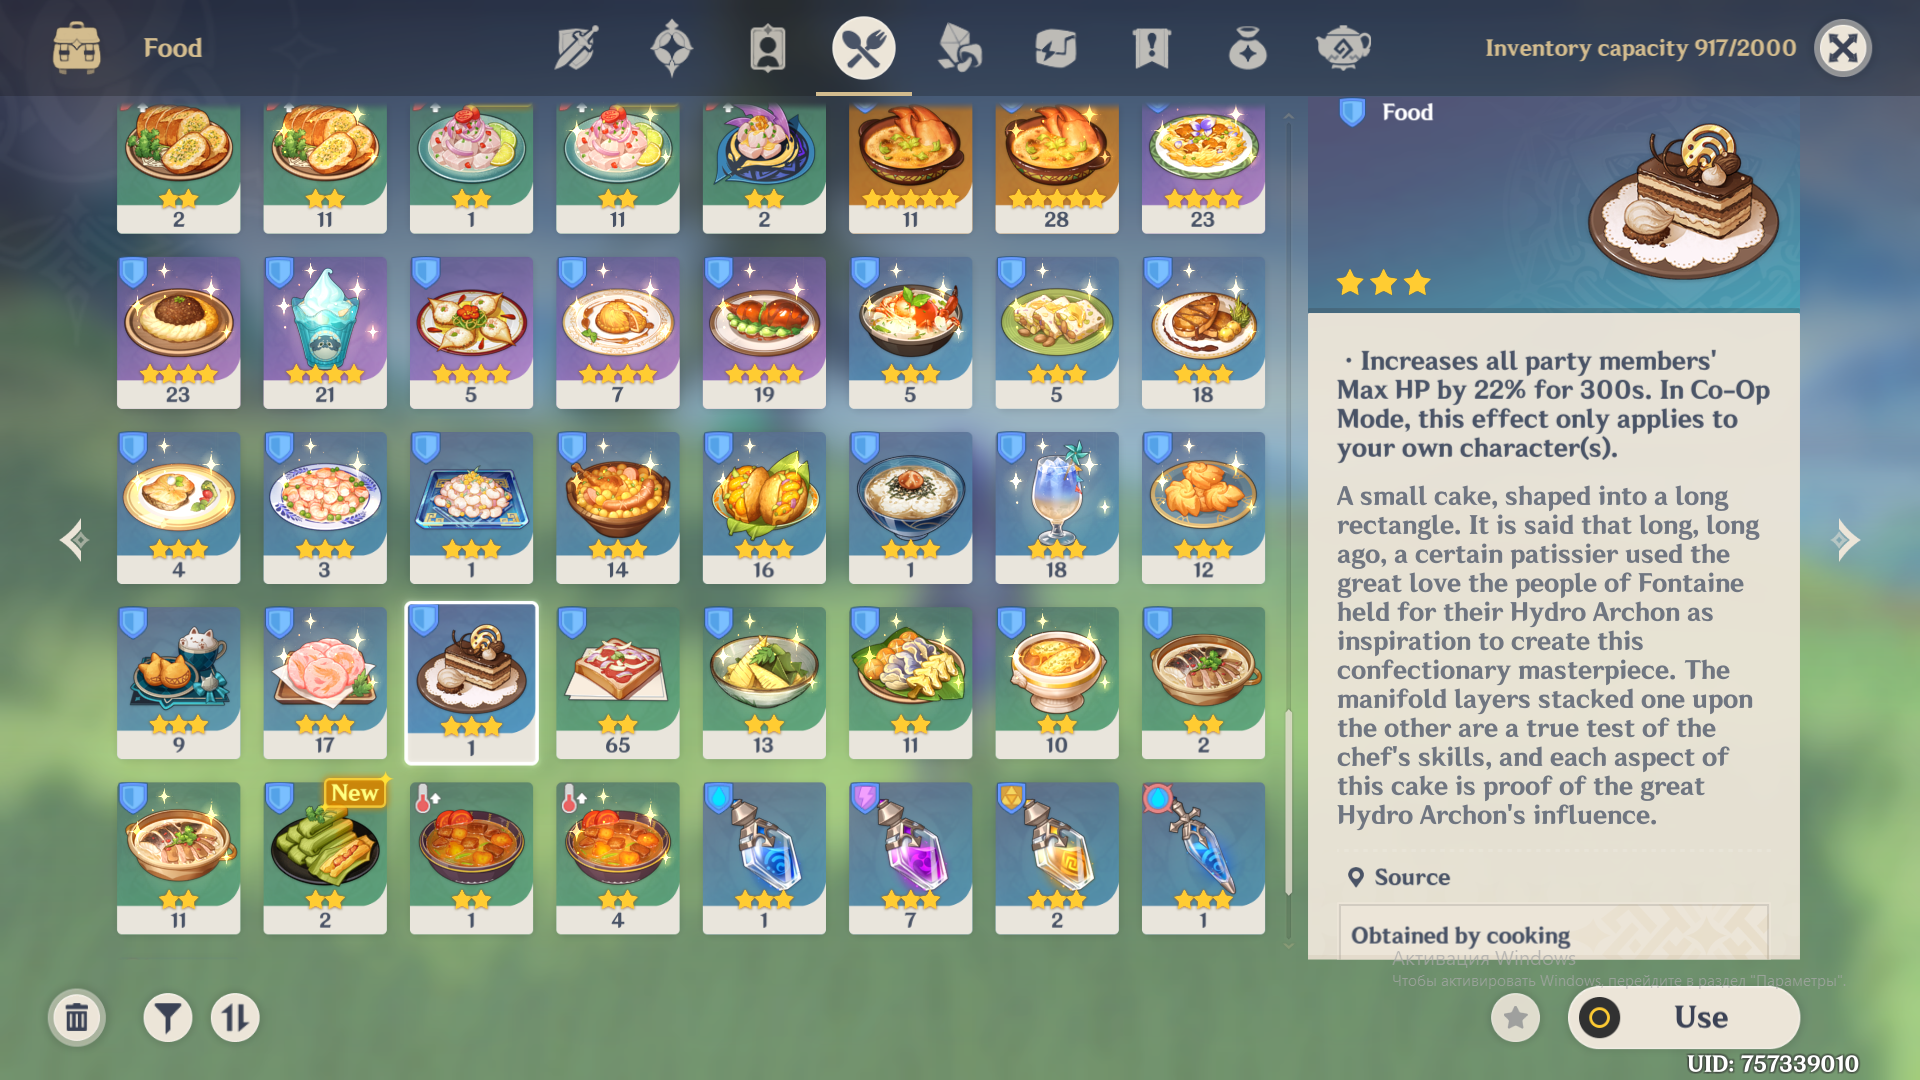The width and height of the screenshot is (1920, 1080).
Task: Open the Gadgets tab icon
Action: pos(1055,48)
